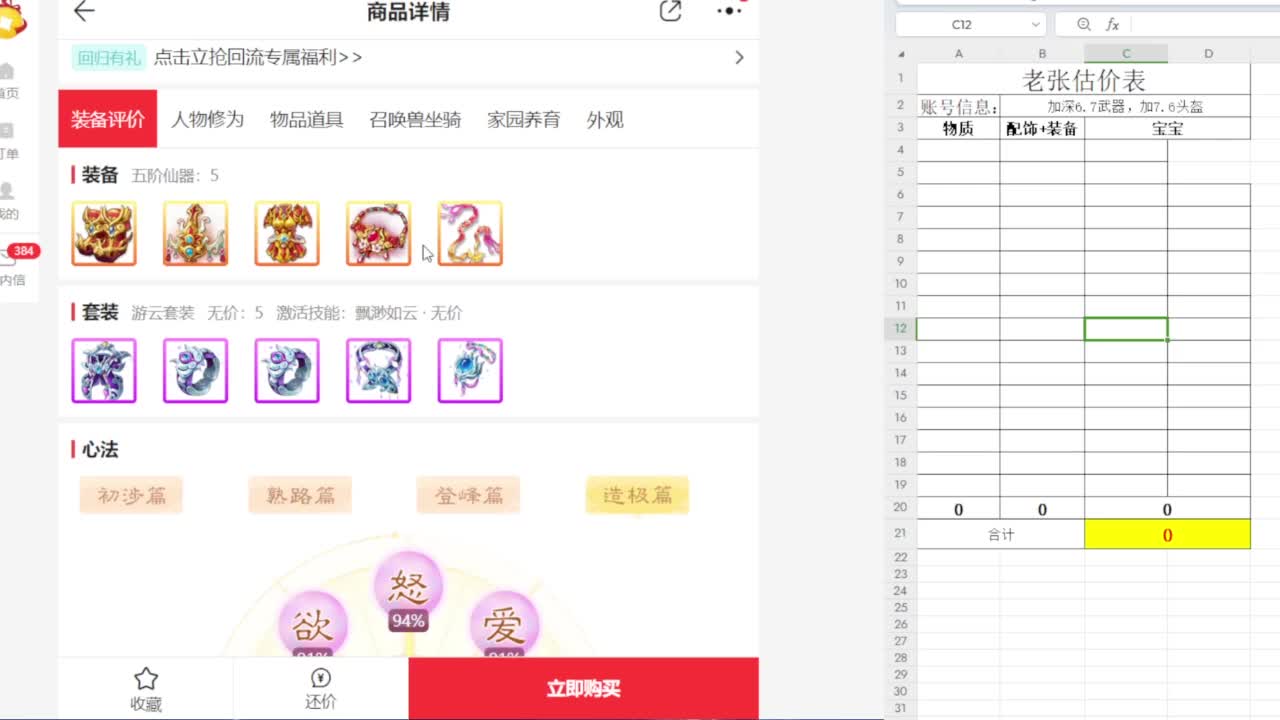Screen dimensions: 1280x720
Task: Select row 21 header in spreadsheet
Action: point(901,534)
